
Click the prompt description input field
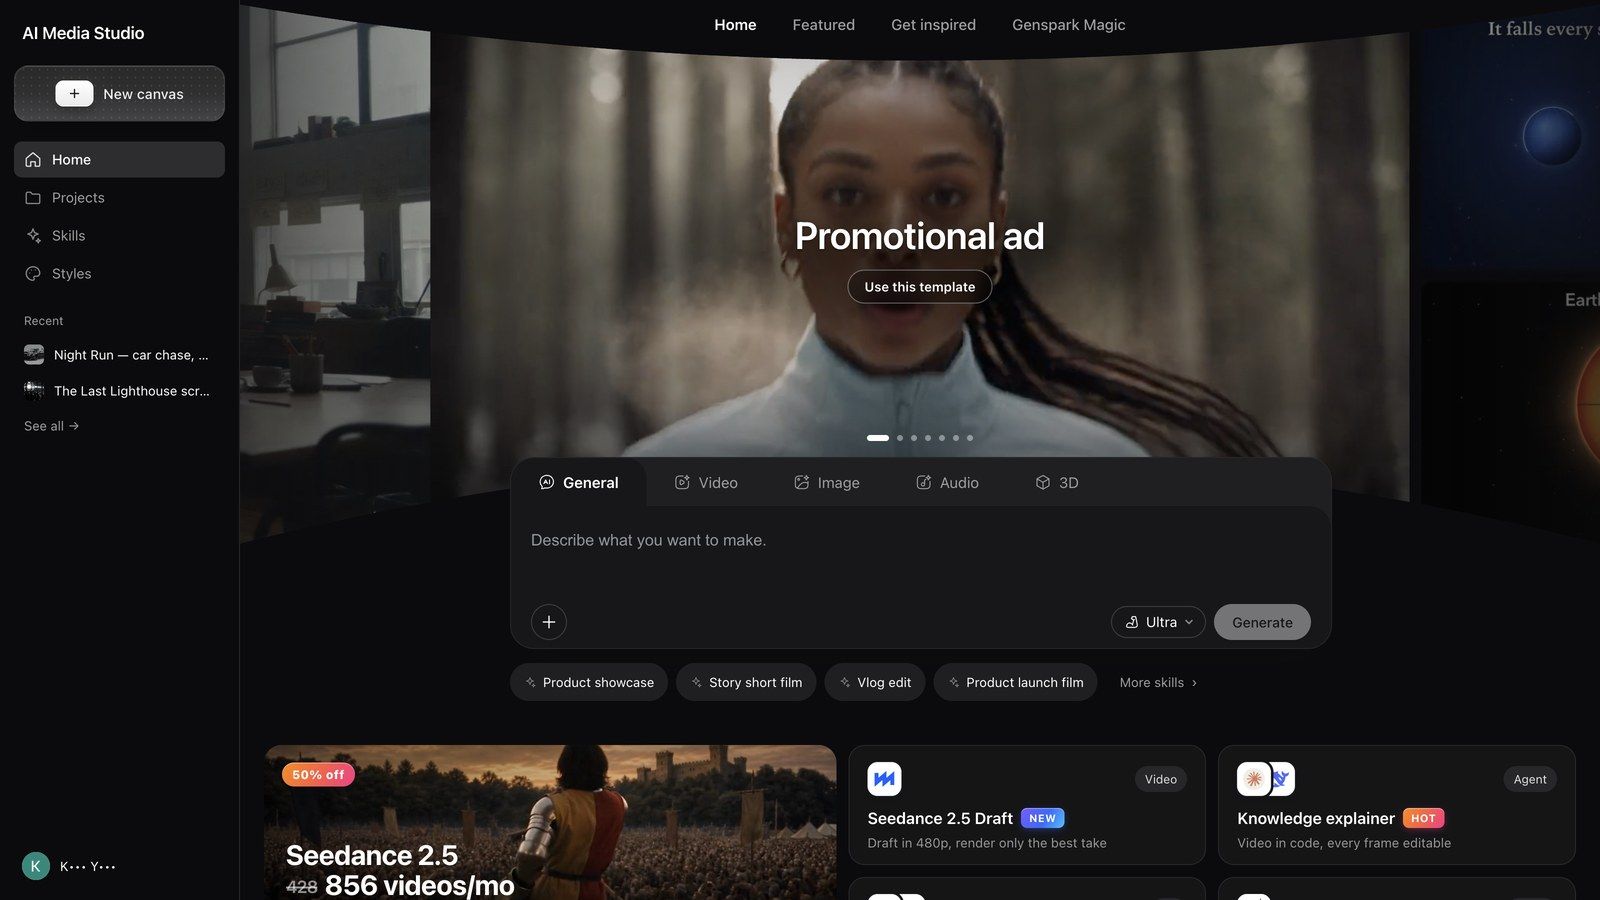920,550
